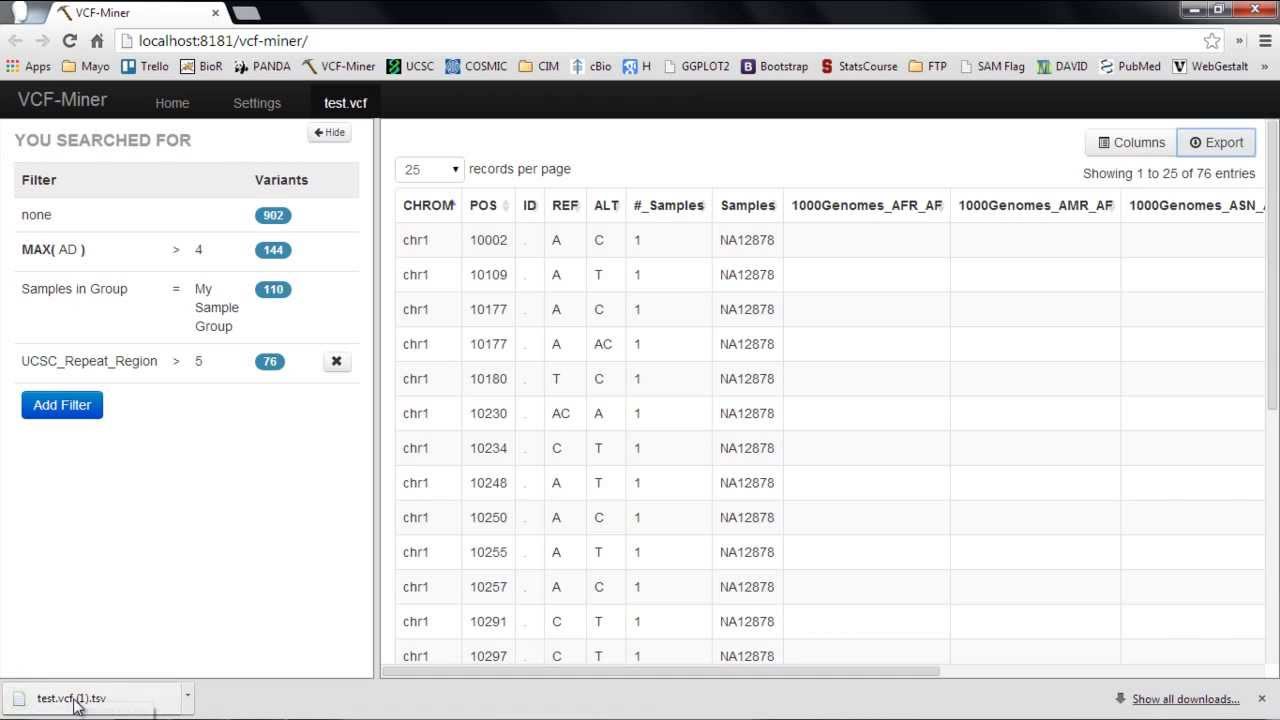
Task: Open the COSMIC bookmark
Action: click(x=477, y=66)
